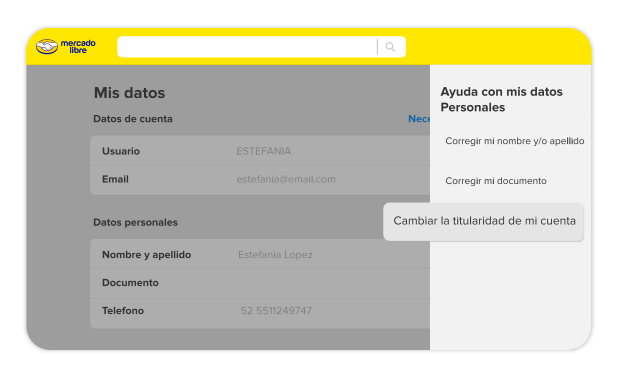This screenshot has height=378, width=618.
Task: Click the phone number 52 5511249747
Action: (x=276, y=311)
